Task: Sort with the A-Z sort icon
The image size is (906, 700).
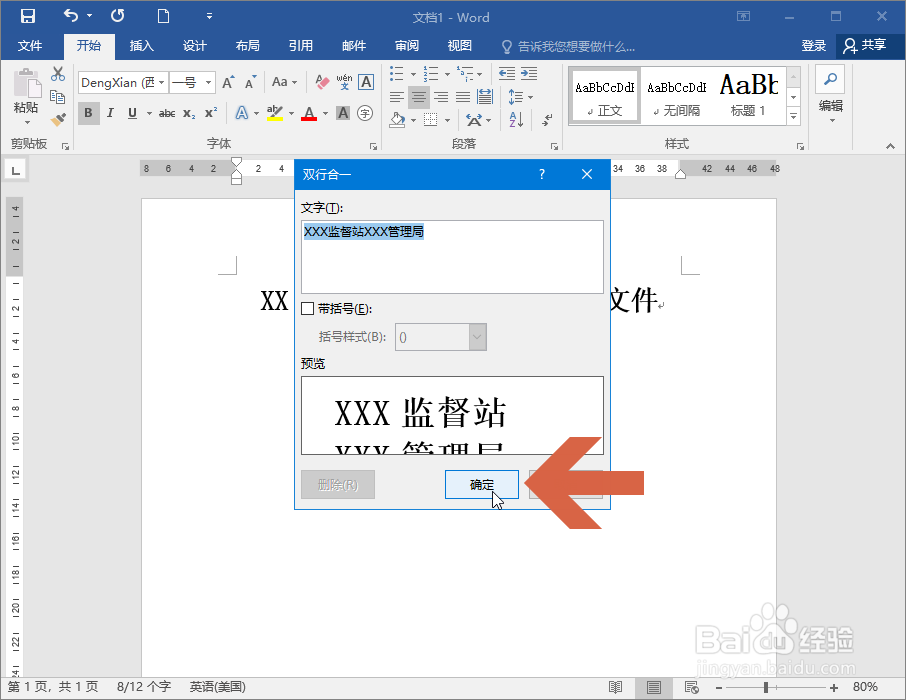Action: pyautogui.click(x=516, y=120)
